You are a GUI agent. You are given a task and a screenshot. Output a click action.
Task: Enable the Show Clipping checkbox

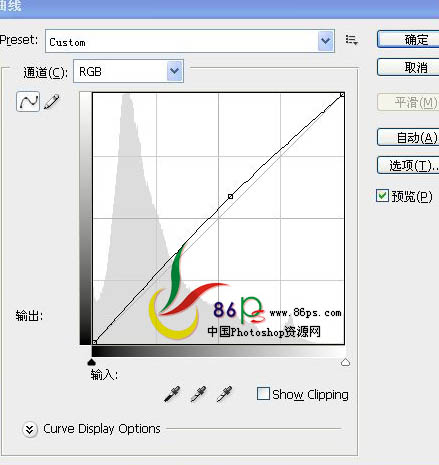[263, 393]
